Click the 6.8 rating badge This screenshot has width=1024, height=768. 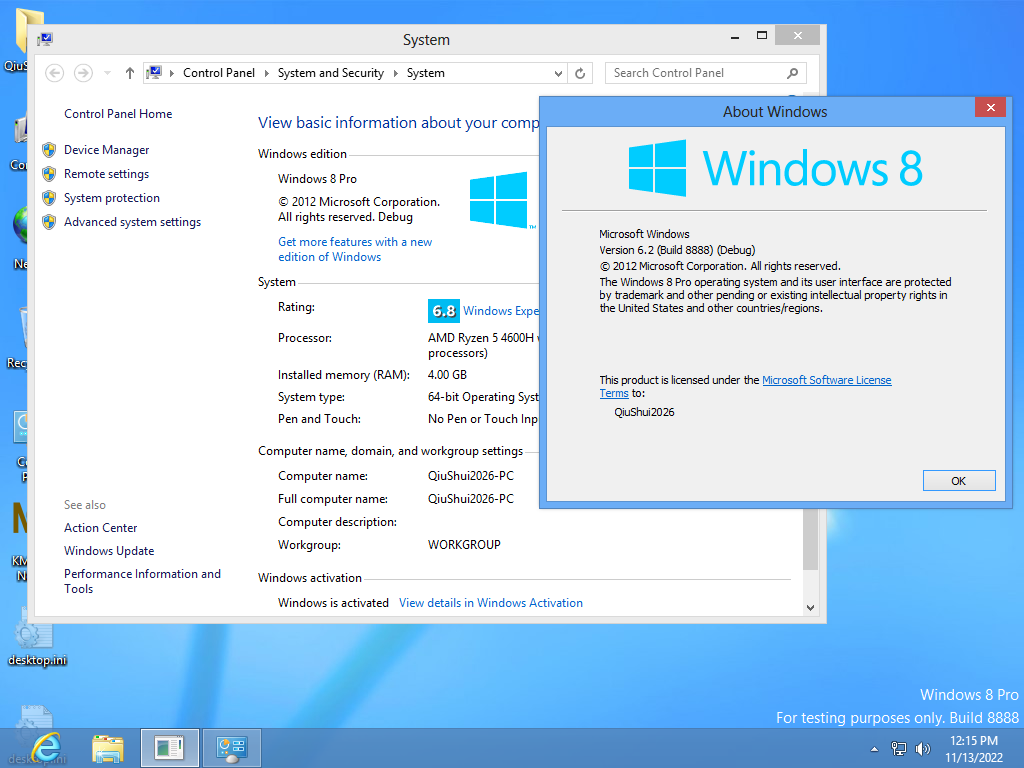point(444,311)
